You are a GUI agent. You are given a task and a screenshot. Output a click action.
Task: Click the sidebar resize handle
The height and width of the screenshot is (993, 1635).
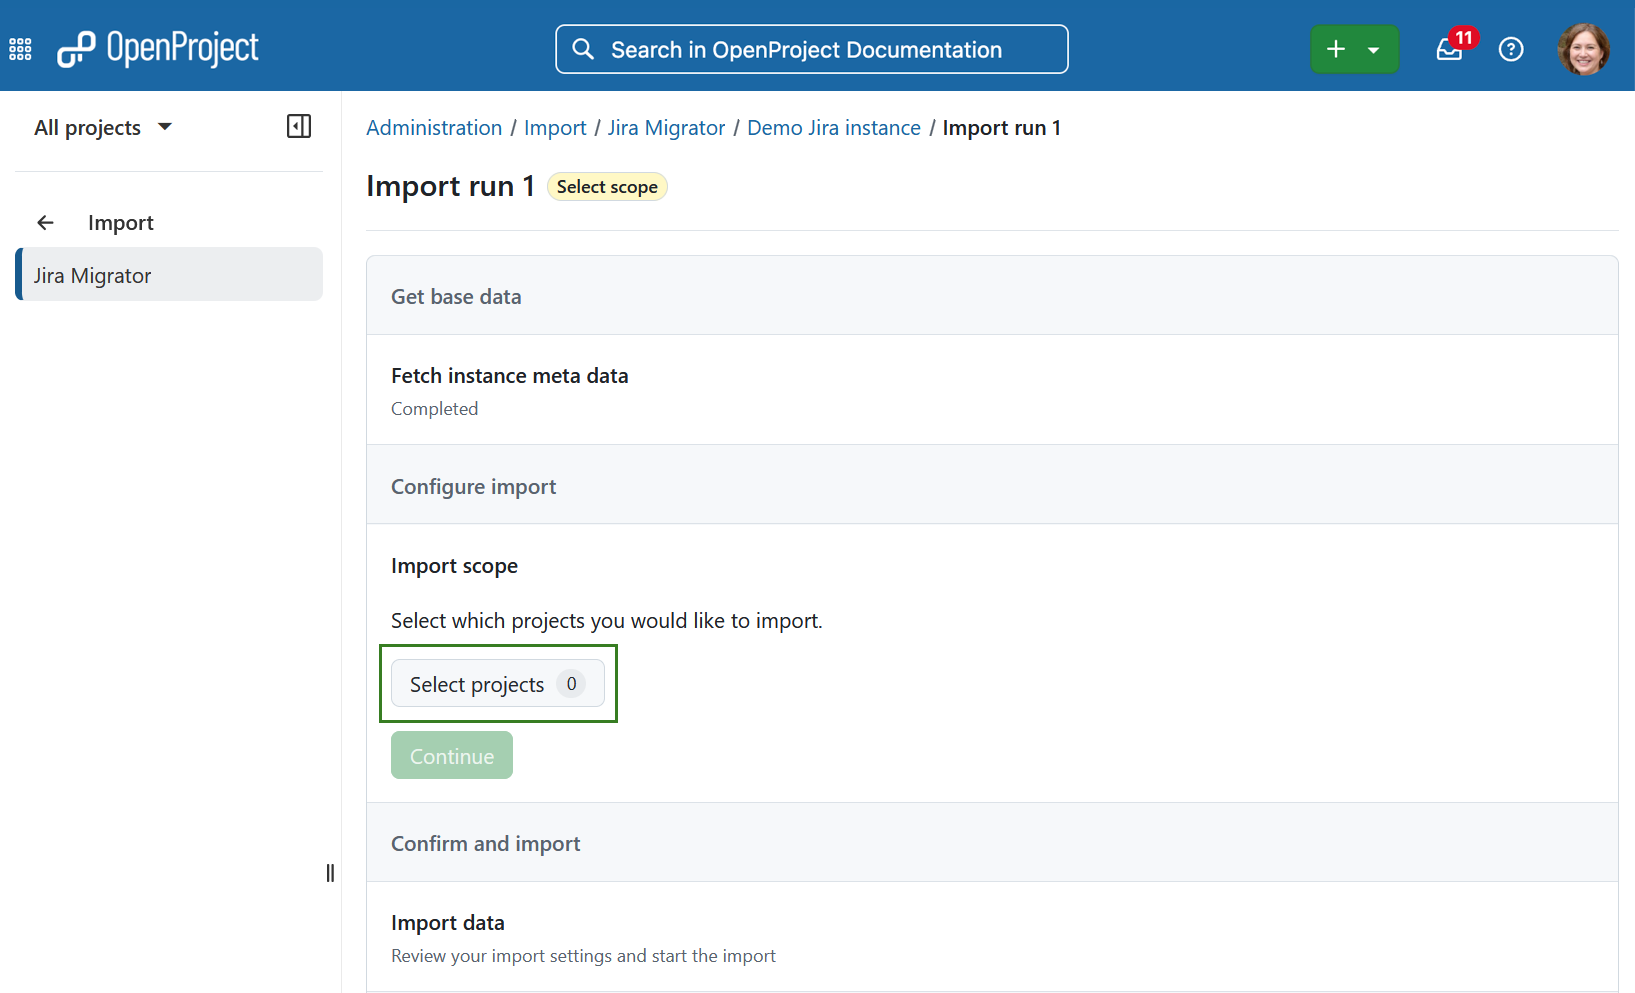[x=330, y=873]
